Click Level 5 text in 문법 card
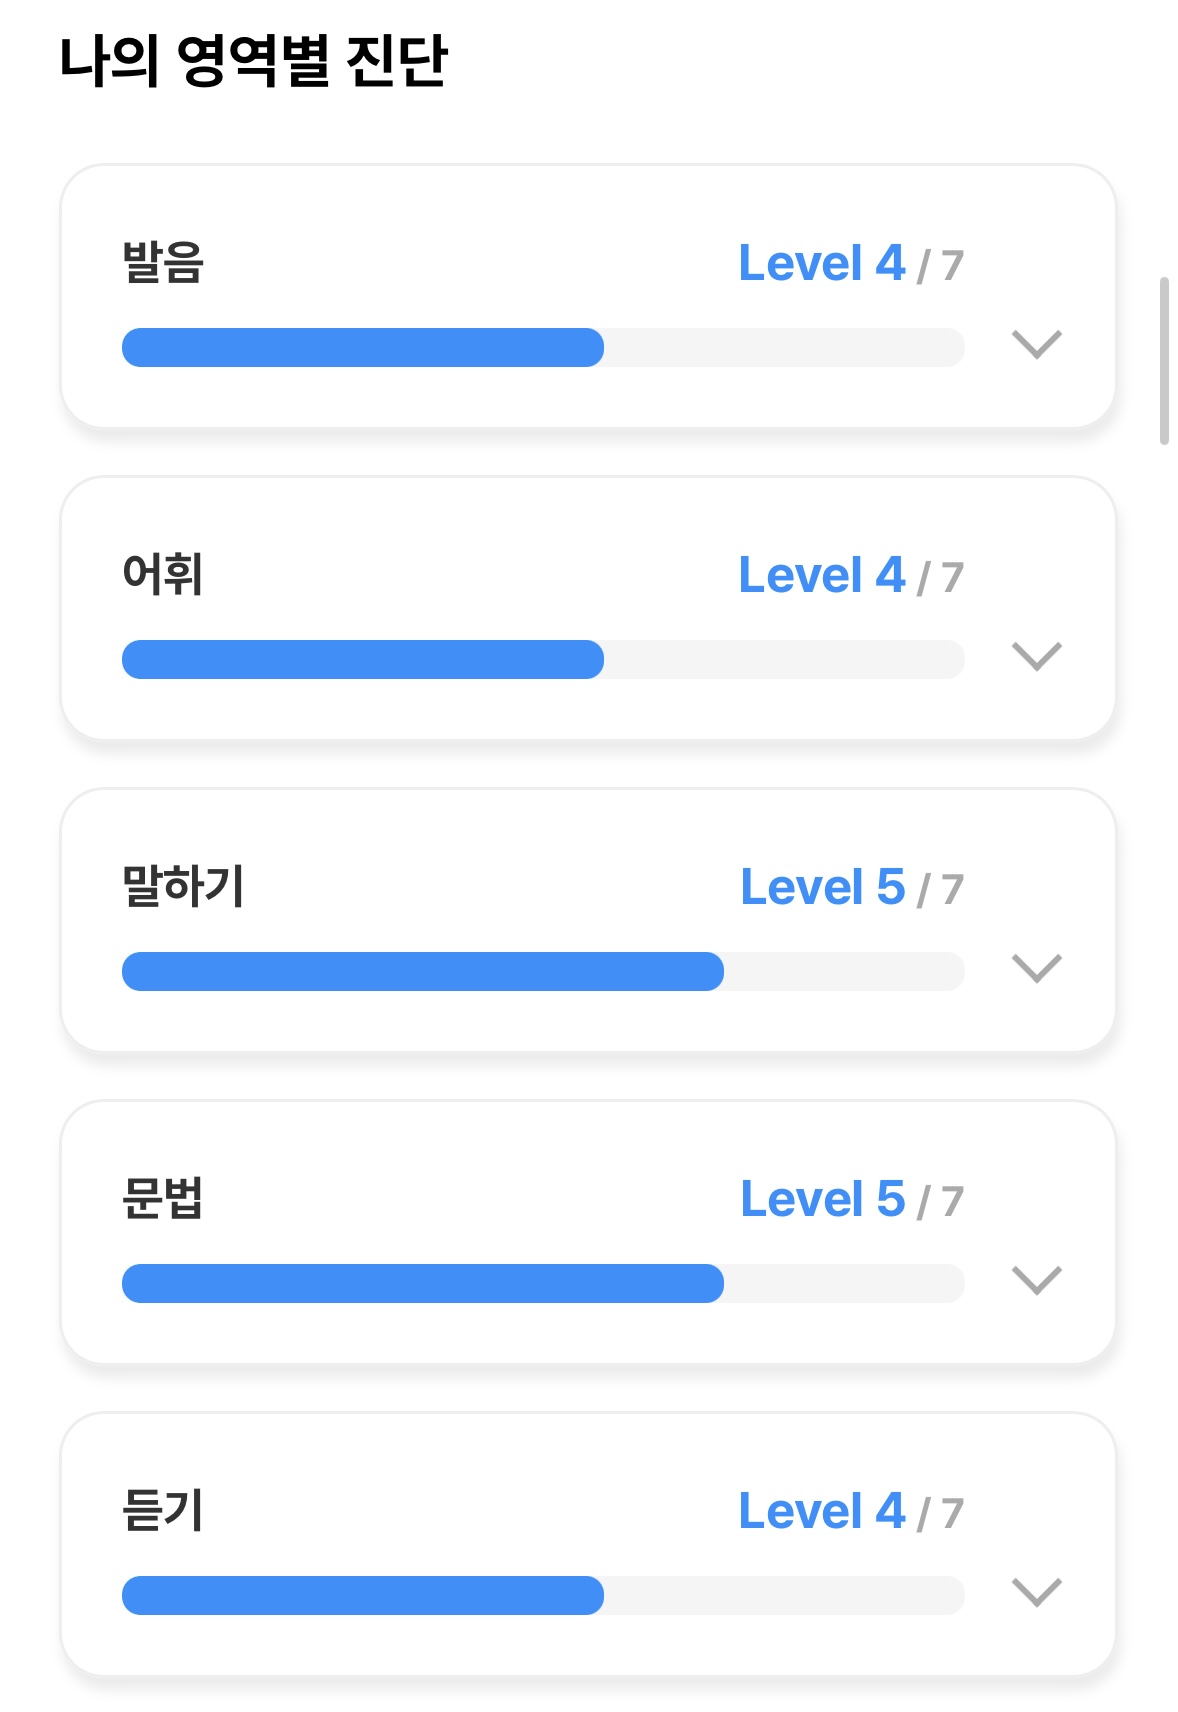 (x=823, y=1200)
